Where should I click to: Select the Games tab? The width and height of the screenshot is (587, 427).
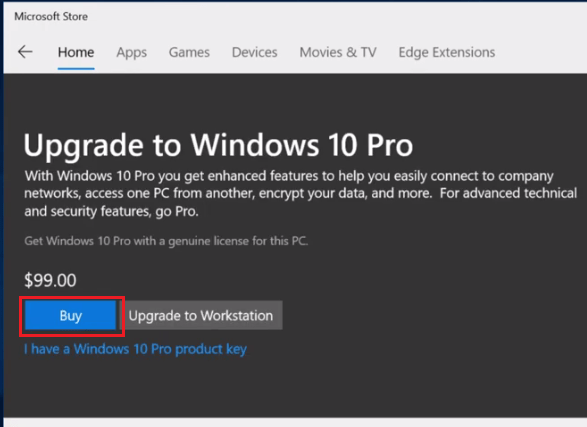point(189,52)
